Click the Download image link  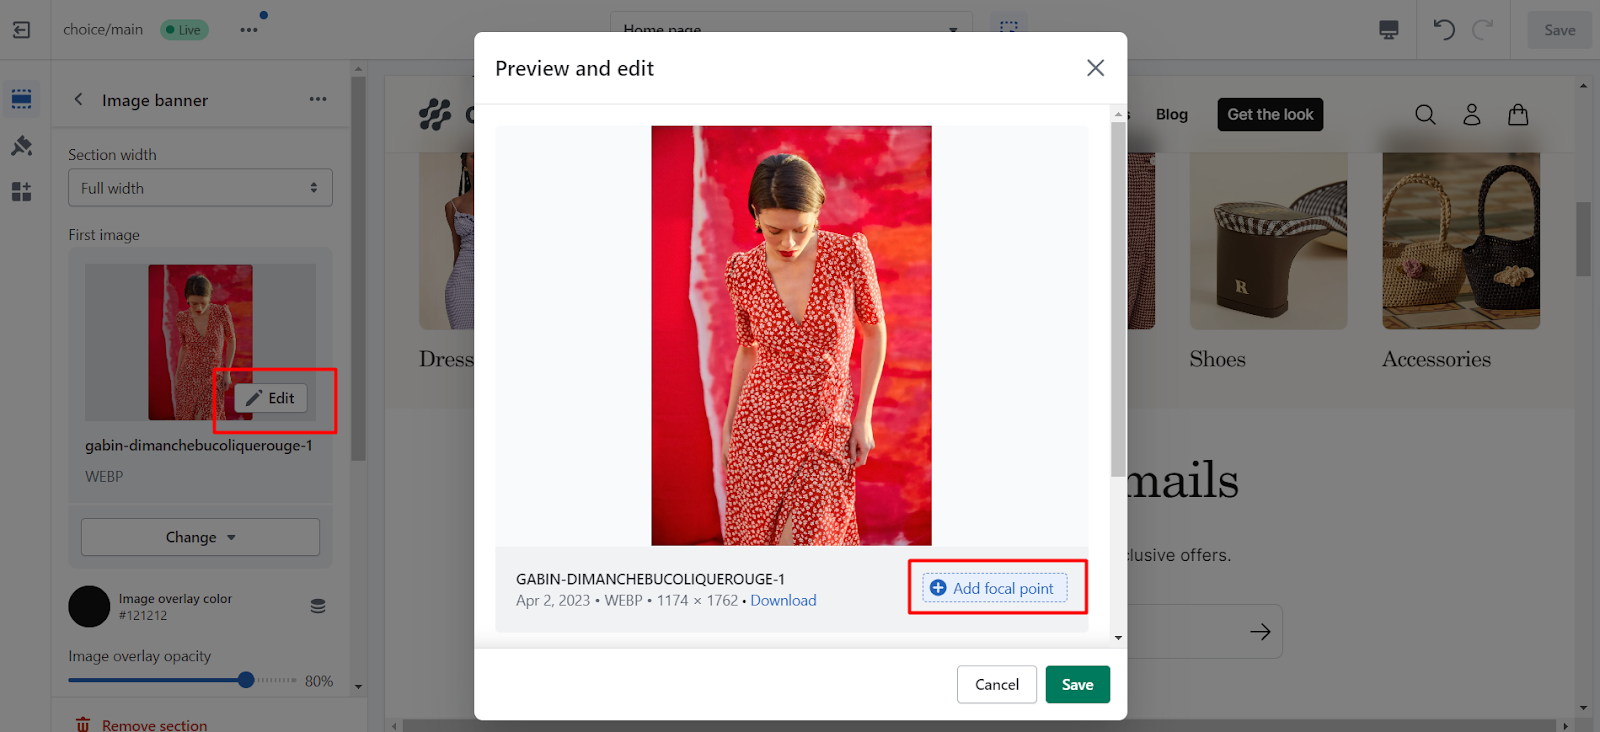[x=783, y=601]
